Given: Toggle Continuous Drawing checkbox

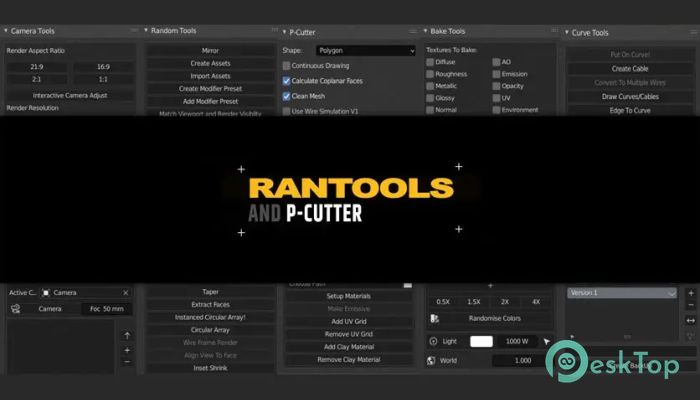Looking at the screenshot, I should click(287, 66).
